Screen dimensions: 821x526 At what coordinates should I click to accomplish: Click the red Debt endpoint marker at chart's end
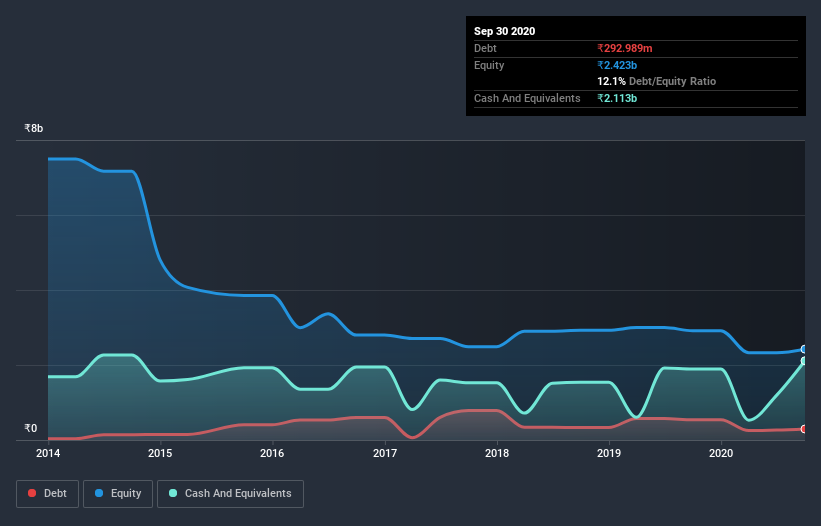coord(804,429)
